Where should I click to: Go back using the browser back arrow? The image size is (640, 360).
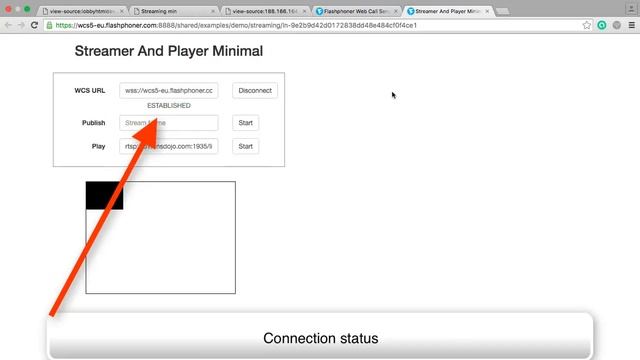(8, 25)
